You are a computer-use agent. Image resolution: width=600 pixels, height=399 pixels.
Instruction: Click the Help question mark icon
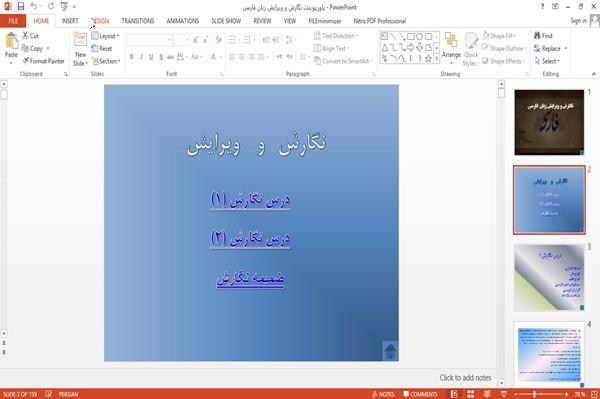542,7
